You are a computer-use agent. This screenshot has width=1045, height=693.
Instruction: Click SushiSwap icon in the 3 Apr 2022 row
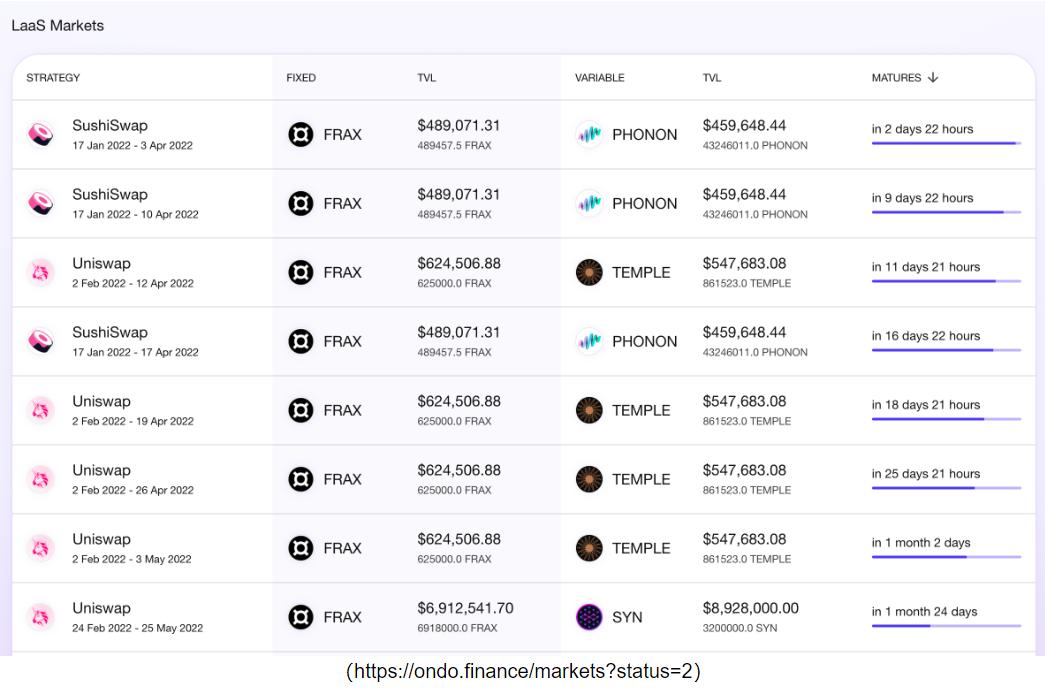click(x=41, y=134)
